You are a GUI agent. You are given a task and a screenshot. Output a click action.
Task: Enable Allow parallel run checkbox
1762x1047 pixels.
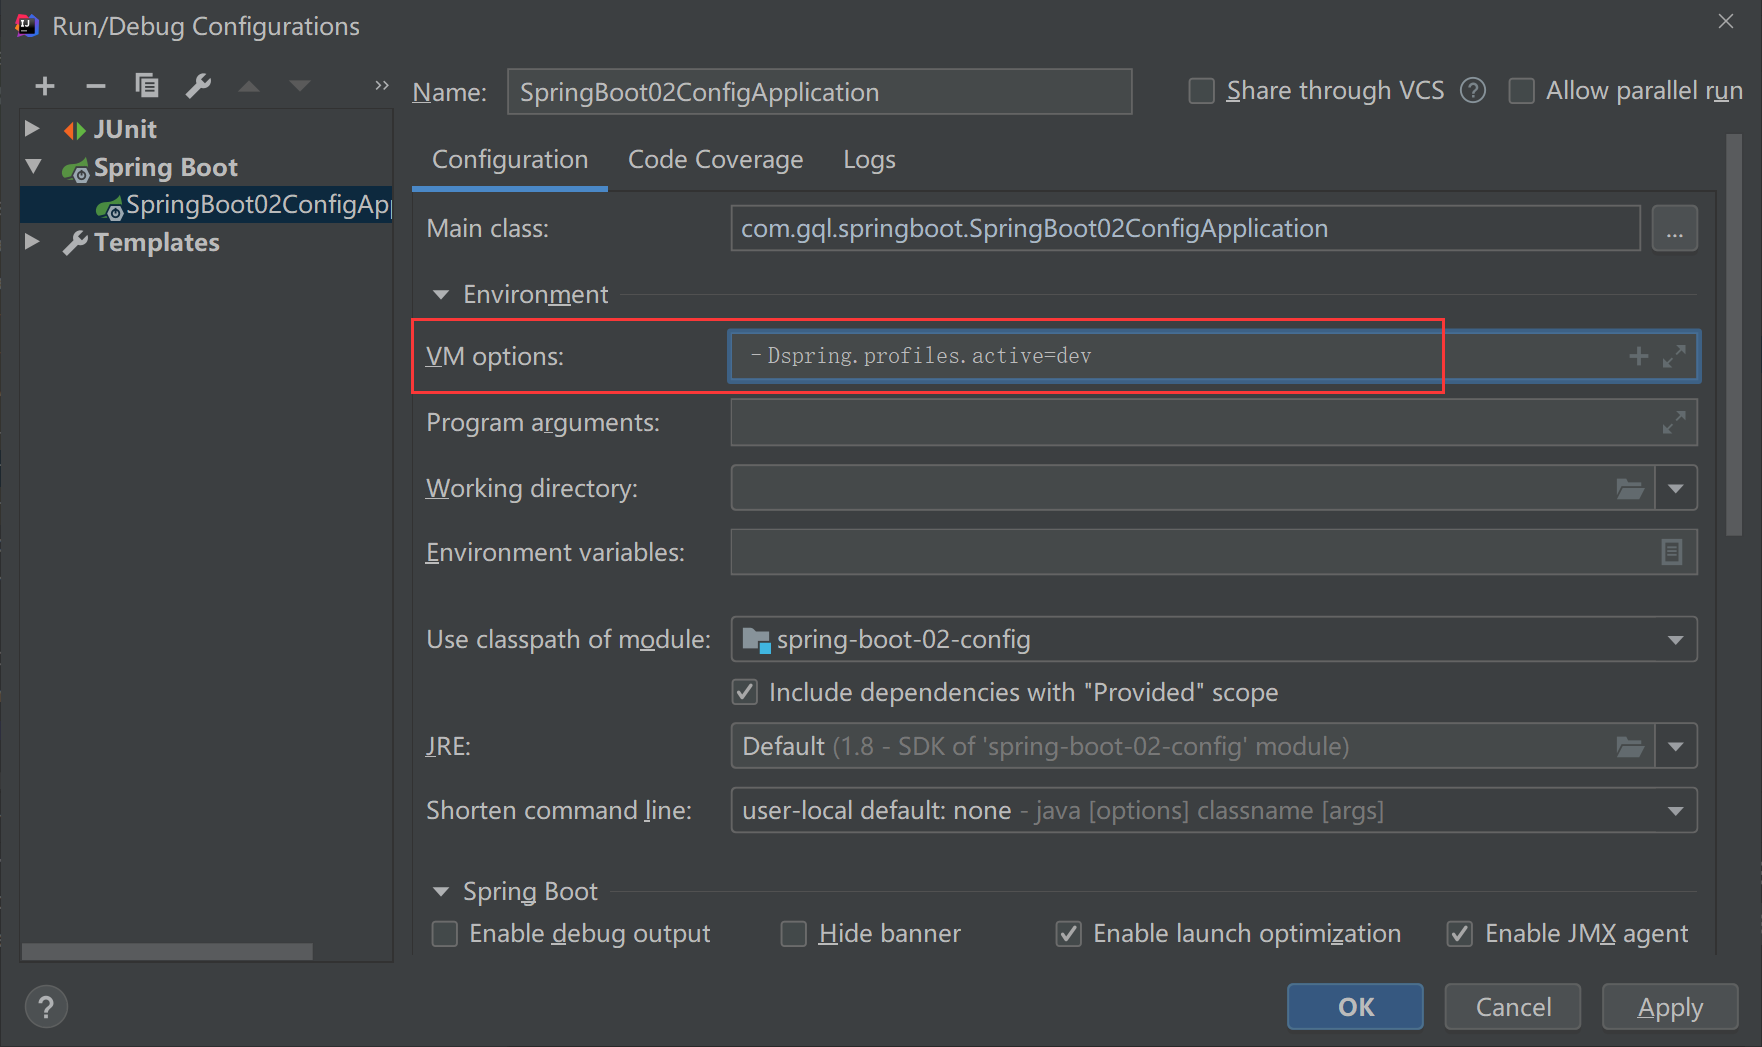(x=1521, y=91)
